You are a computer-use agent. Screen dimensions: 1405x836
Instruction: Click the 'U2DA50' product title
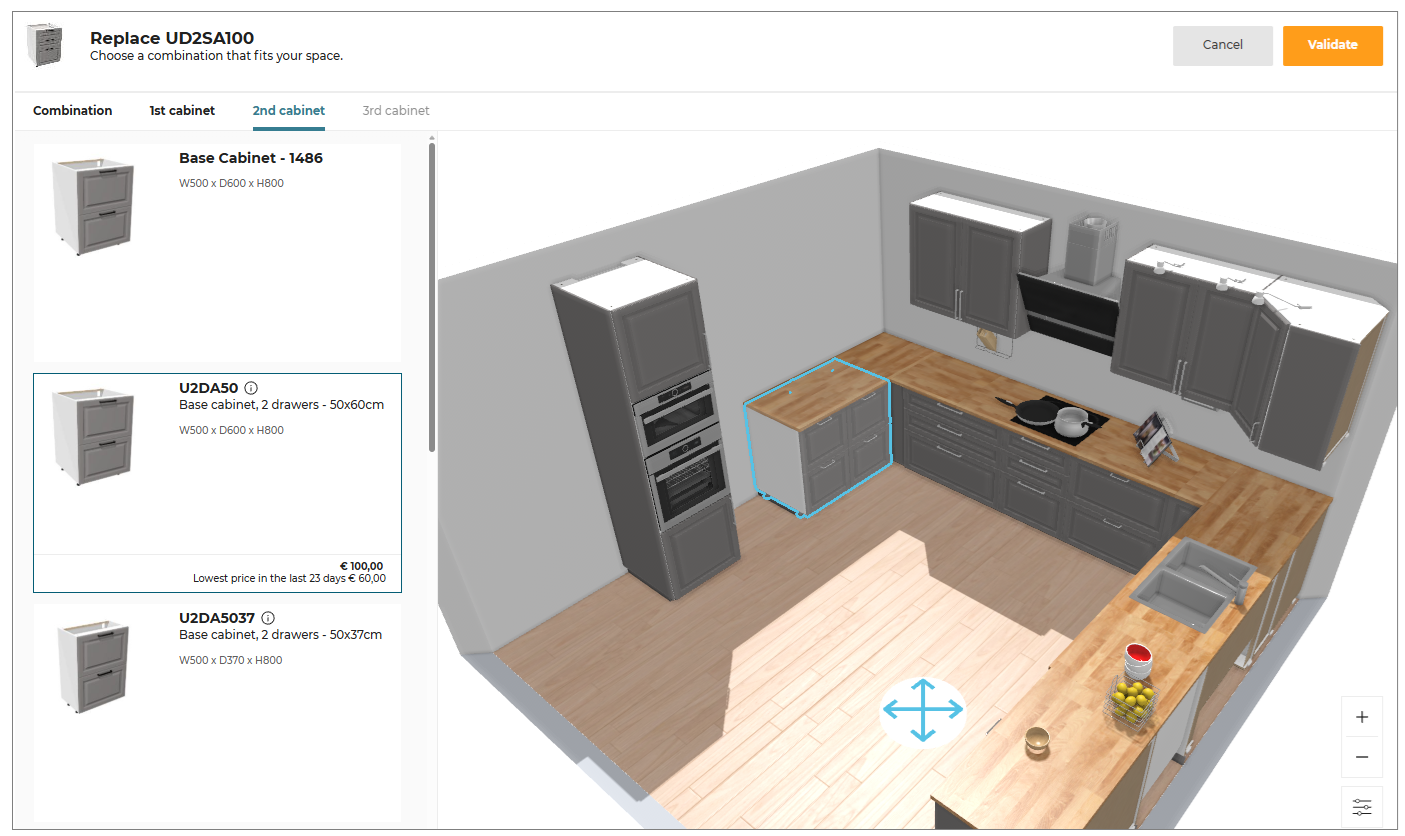click(209, 388)
